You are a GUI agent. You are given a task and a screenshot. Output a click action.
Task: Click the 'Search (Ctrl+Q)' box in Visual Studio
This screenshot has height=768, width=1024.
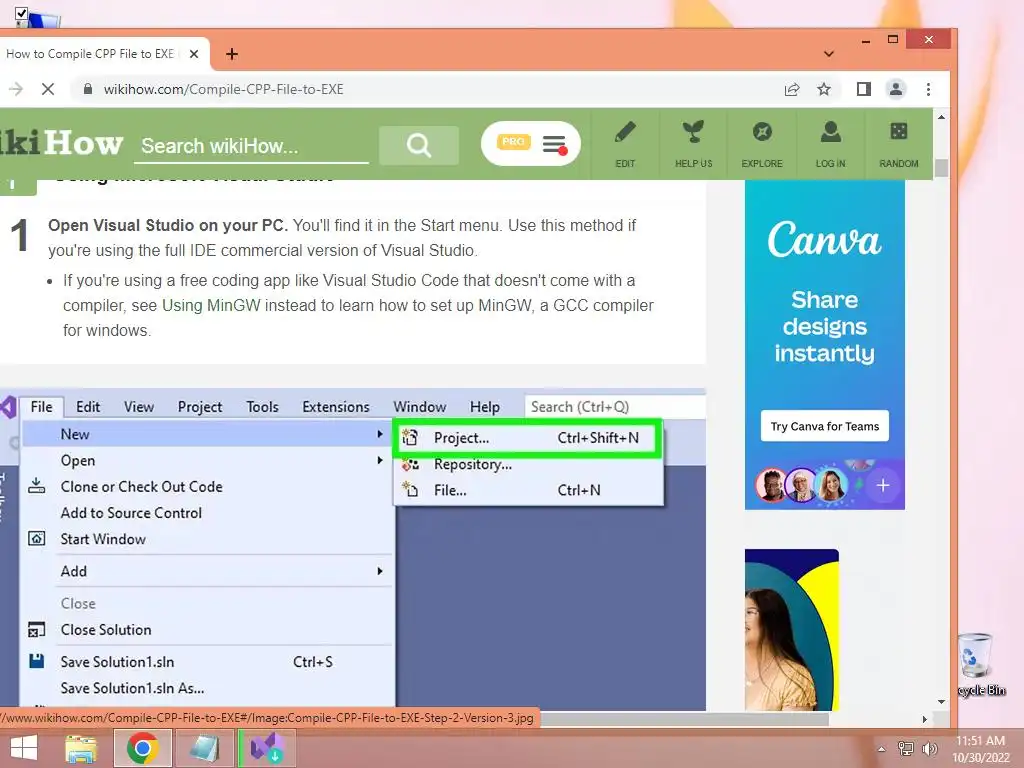pyautogui.click(x=615, y=407)
